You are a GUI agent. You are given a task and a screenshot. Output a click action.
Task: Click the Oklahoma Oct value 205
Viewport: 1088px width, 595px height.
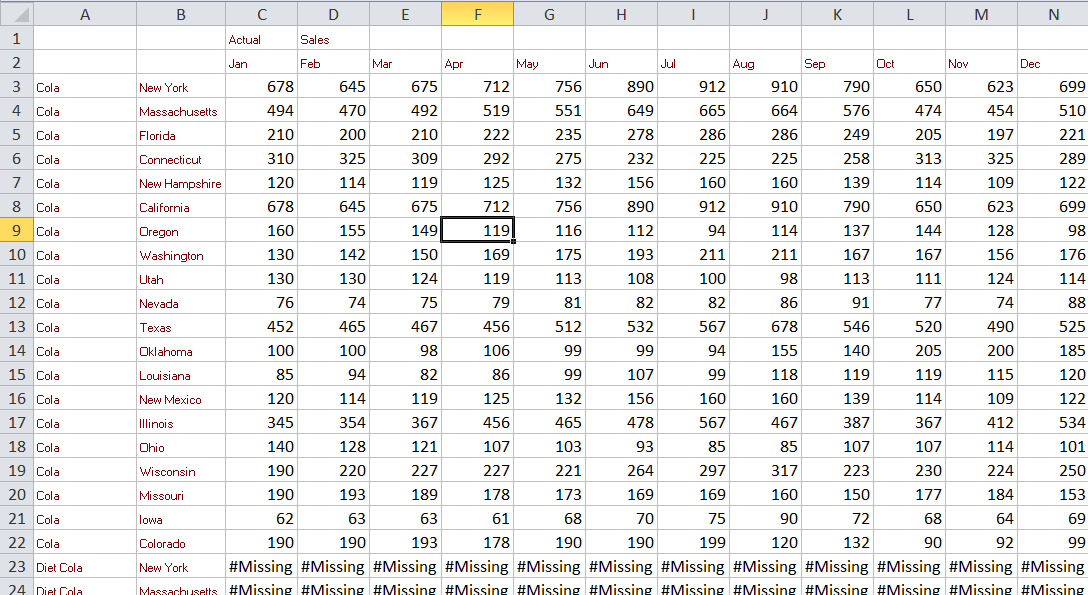click(x=910, y=351)
